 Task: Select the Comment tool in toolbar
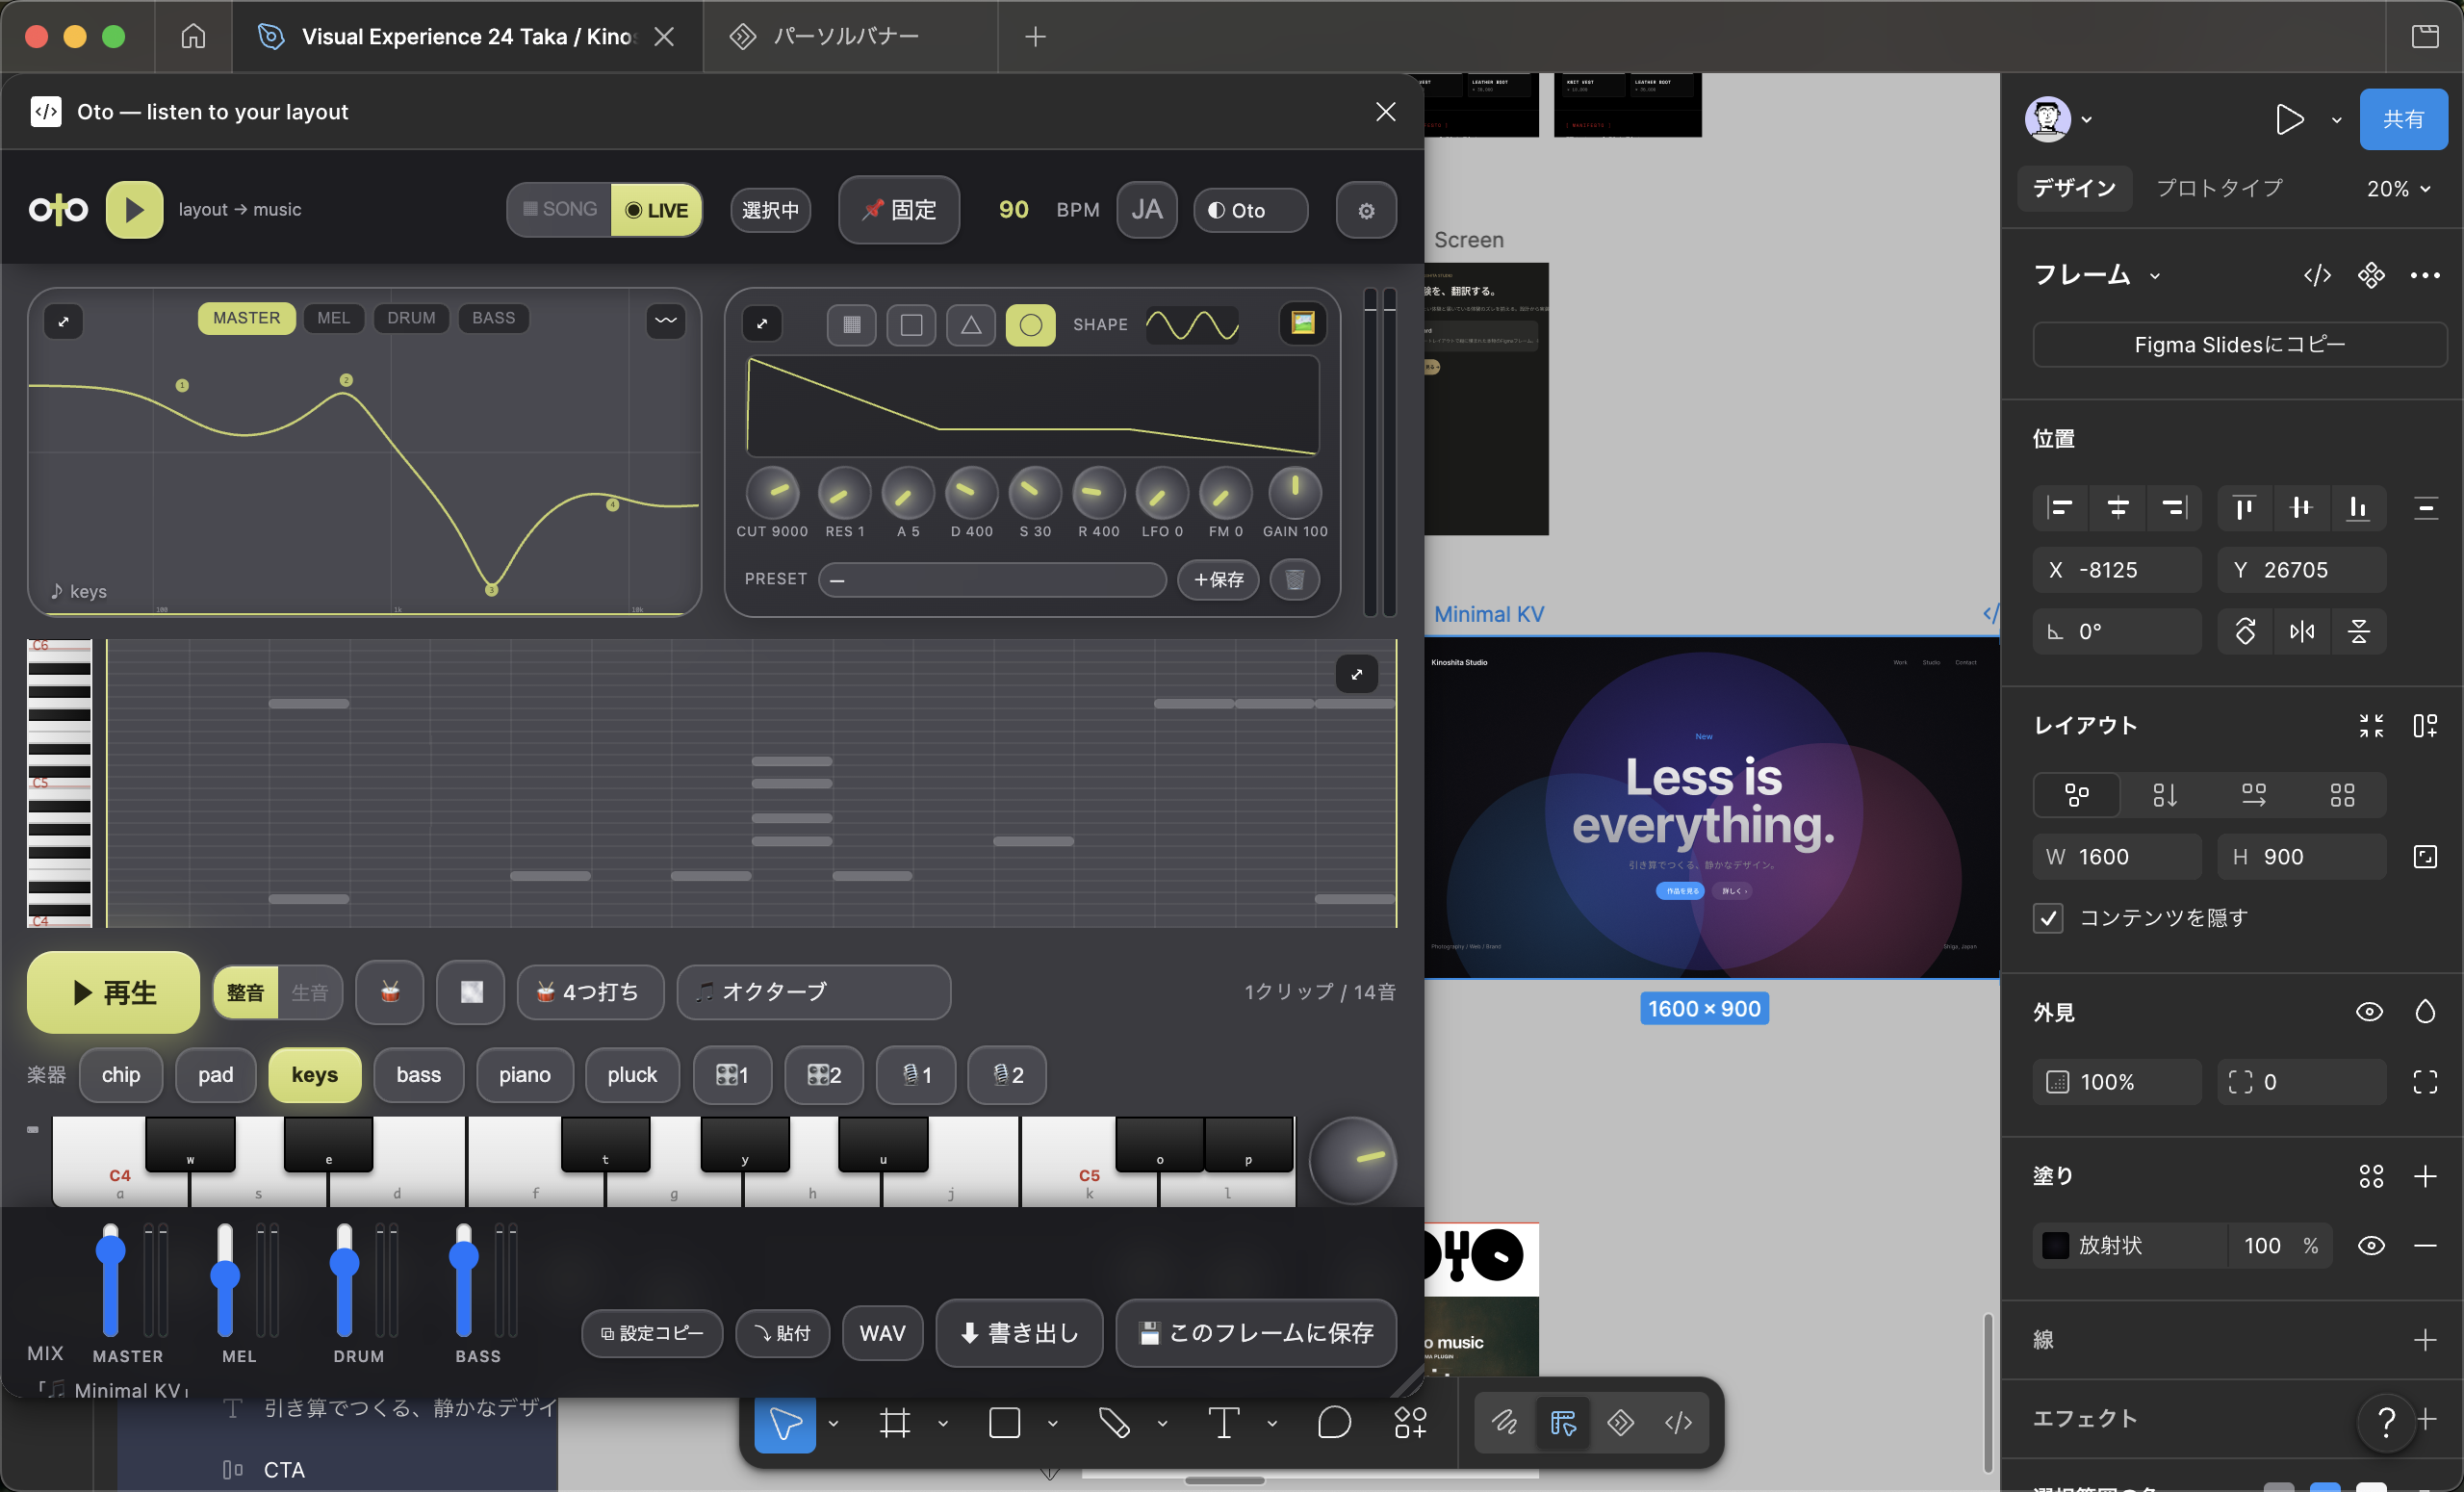pos(1334,1422)
